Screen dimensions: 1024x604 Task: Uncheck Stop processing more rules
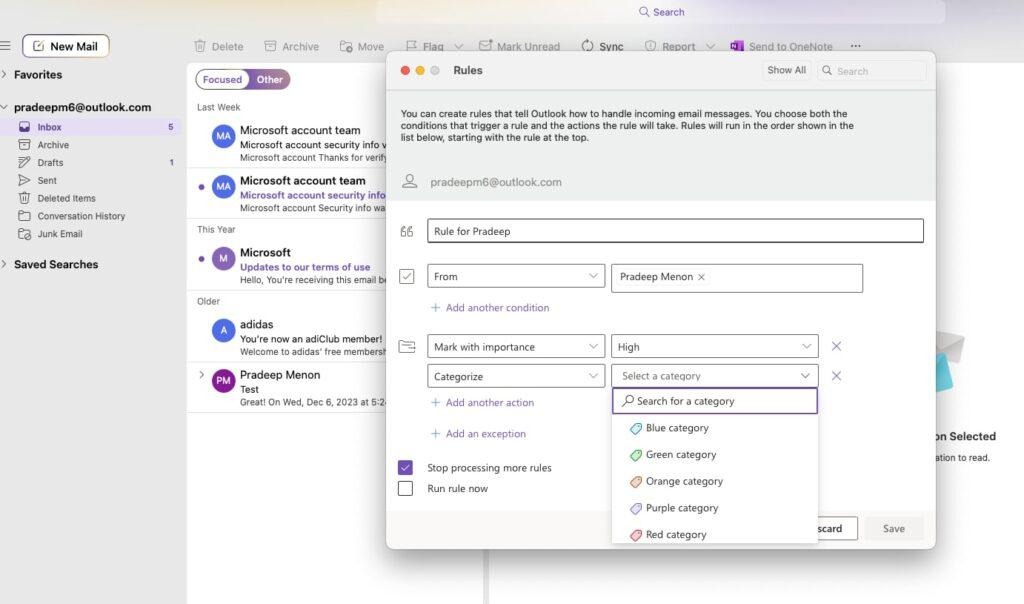[405, 467]
